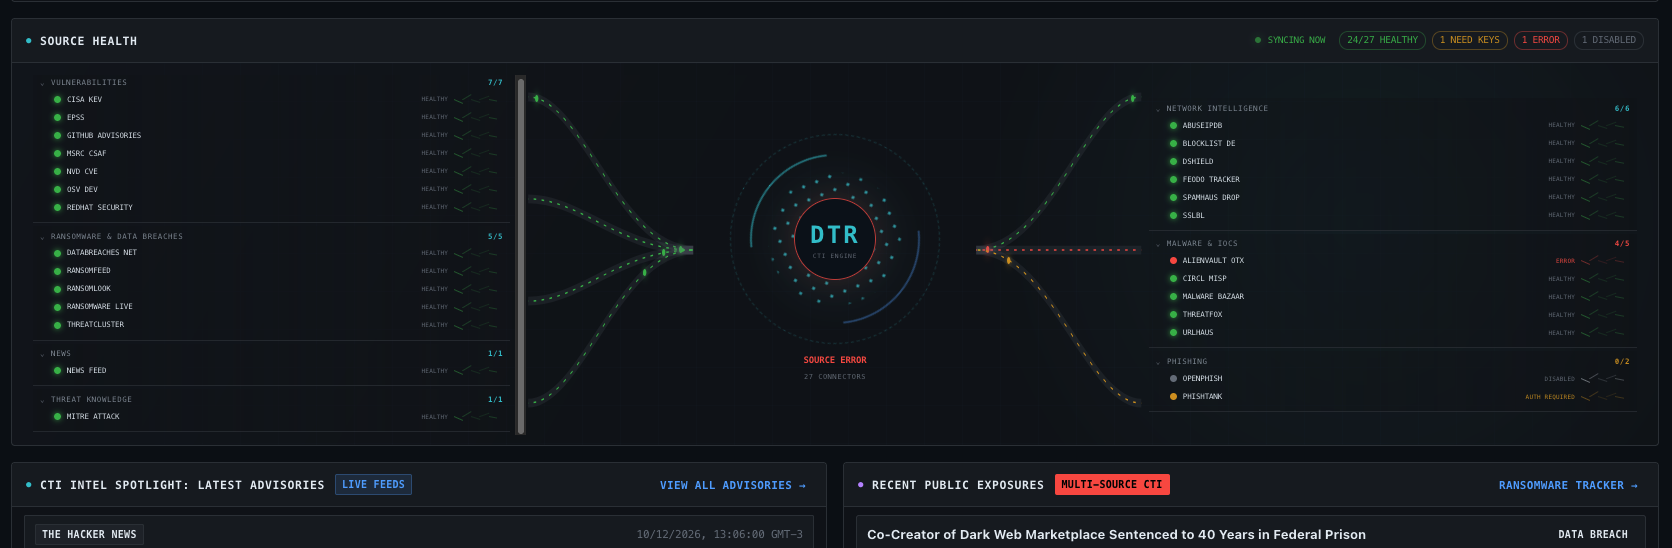Click the PhishTank orange warning dot
This screenshot has height=548, width=1672.
[1173, 397]
